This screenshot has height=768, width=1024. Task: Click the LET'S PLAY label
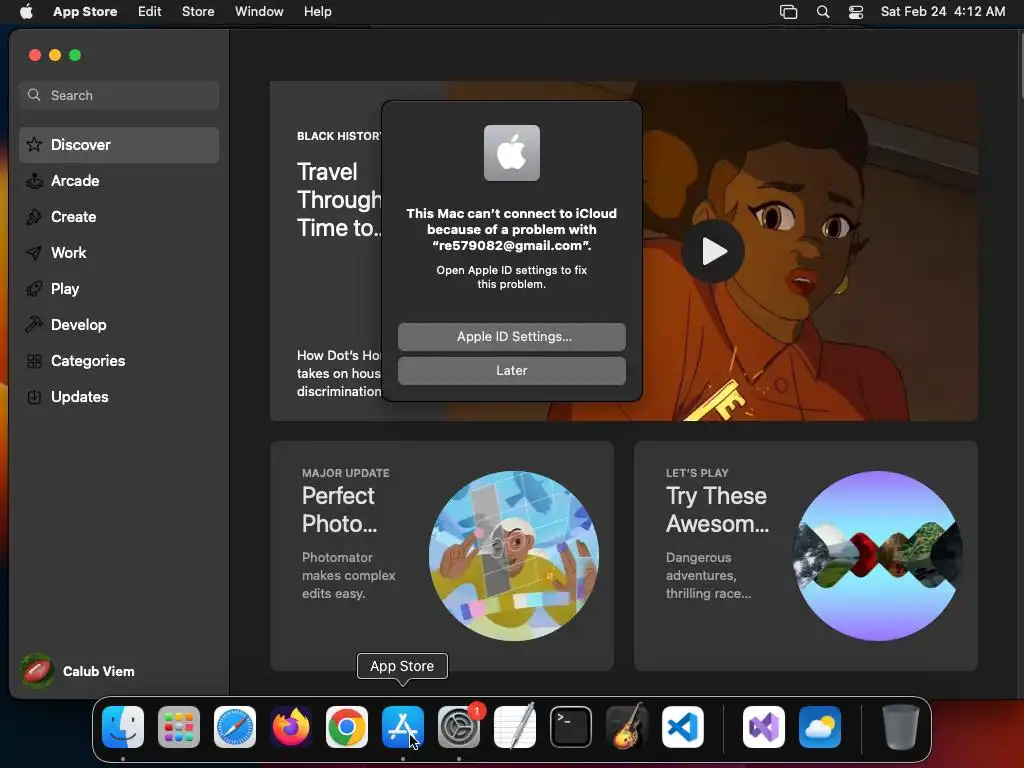(x=697, y=473)
